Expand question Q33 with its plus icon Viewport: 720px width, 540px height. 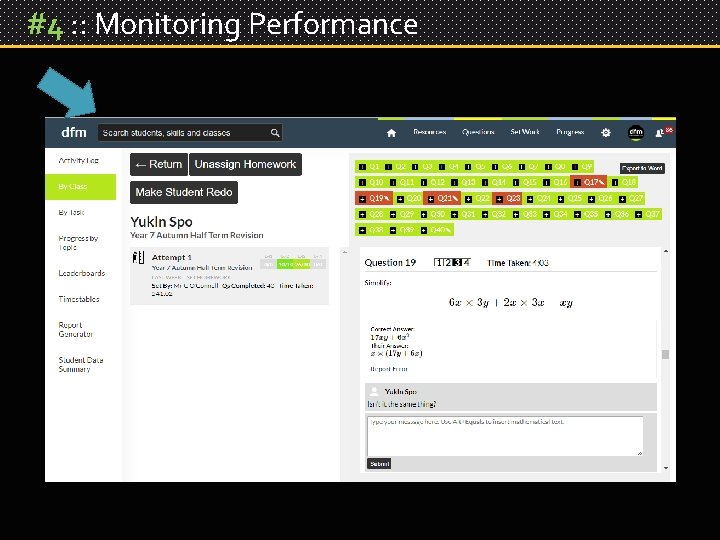tap(516, 214)
